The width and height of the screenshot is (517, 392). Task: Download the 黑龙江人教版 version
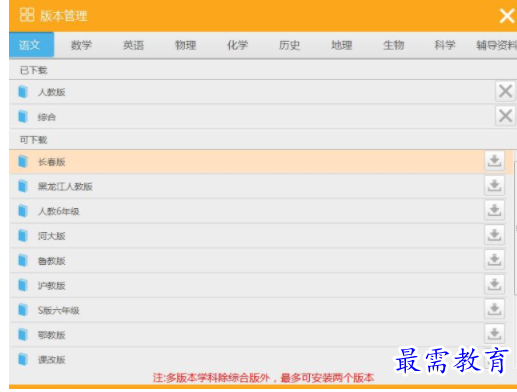[494, 186]
